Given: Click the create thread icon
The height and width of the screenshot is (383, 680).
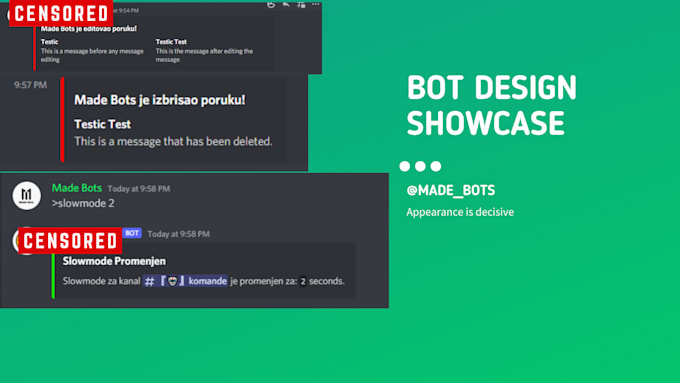Looking at the screenshot, I should (x=301, y=4).
